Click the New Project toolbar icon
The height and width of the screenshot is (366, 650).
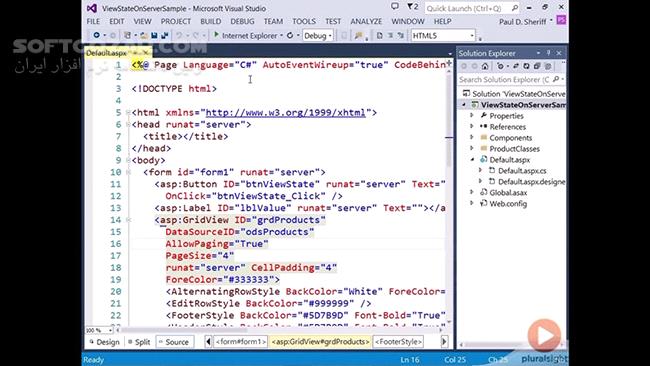128,36
